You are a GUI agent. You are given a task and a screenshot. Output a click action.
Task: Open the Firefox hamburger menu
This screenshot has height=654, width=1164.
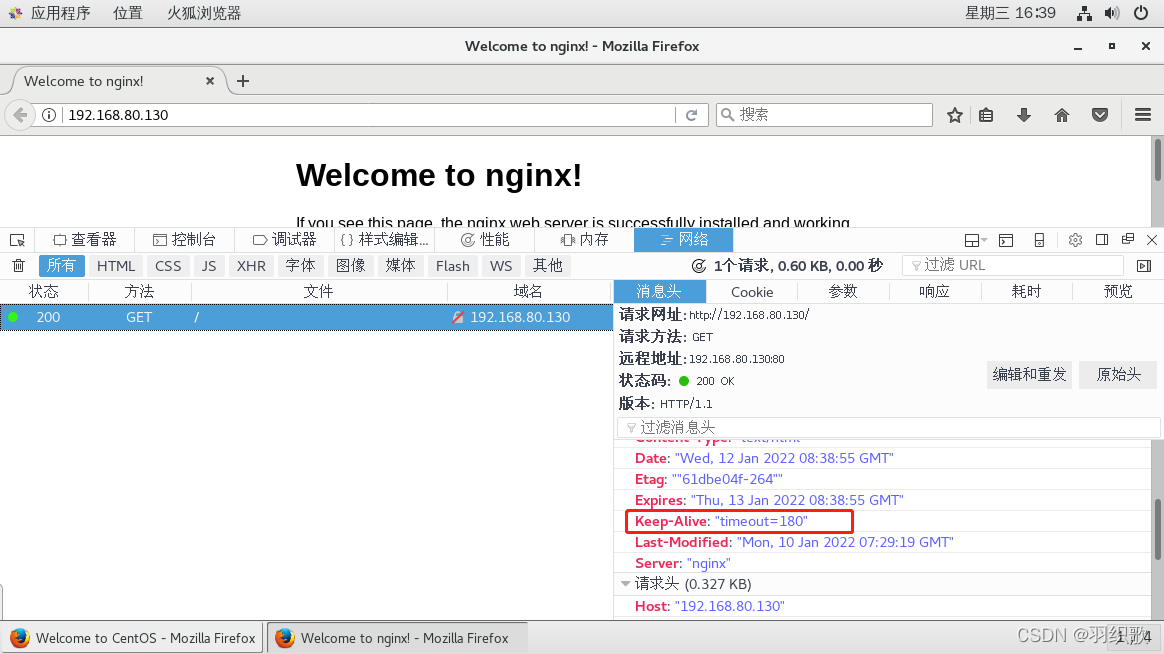(1142, 115)
